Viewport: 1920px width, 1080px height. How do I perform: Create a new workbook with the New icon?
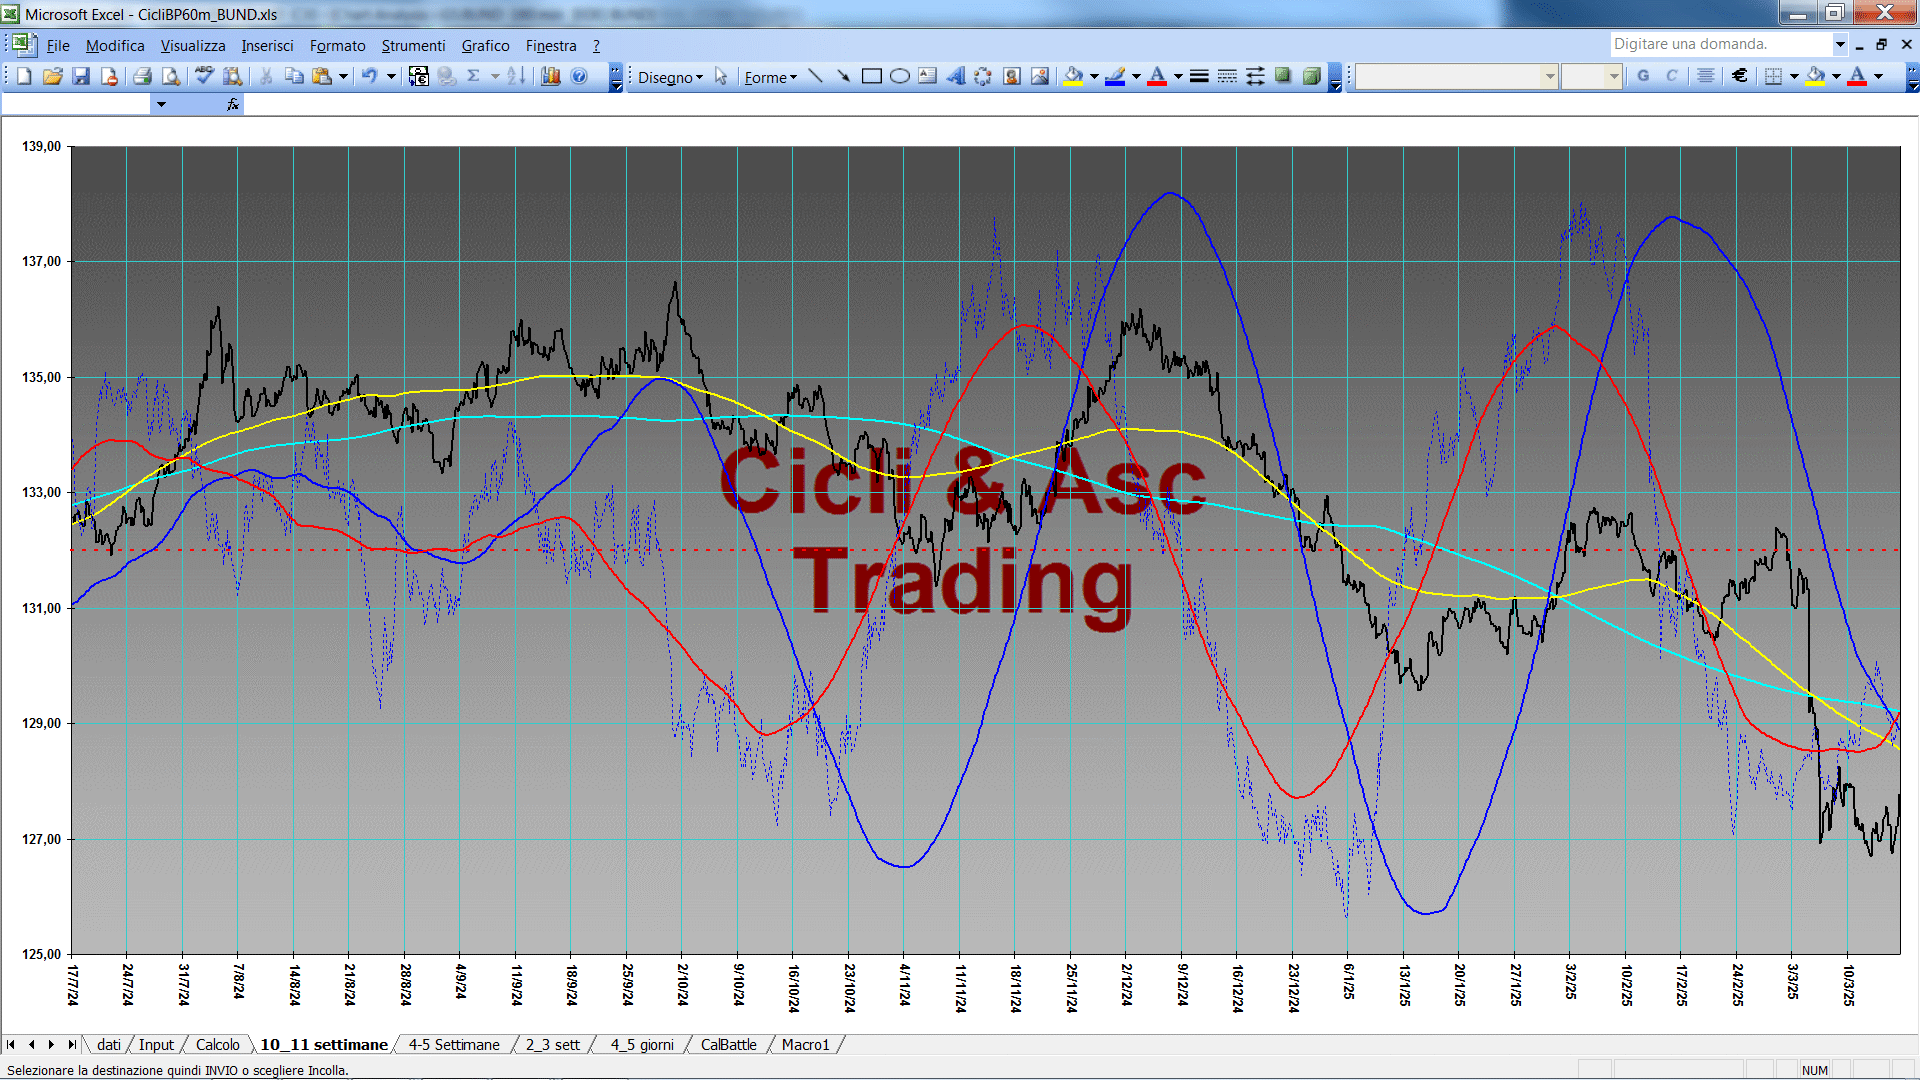point(24,76)
